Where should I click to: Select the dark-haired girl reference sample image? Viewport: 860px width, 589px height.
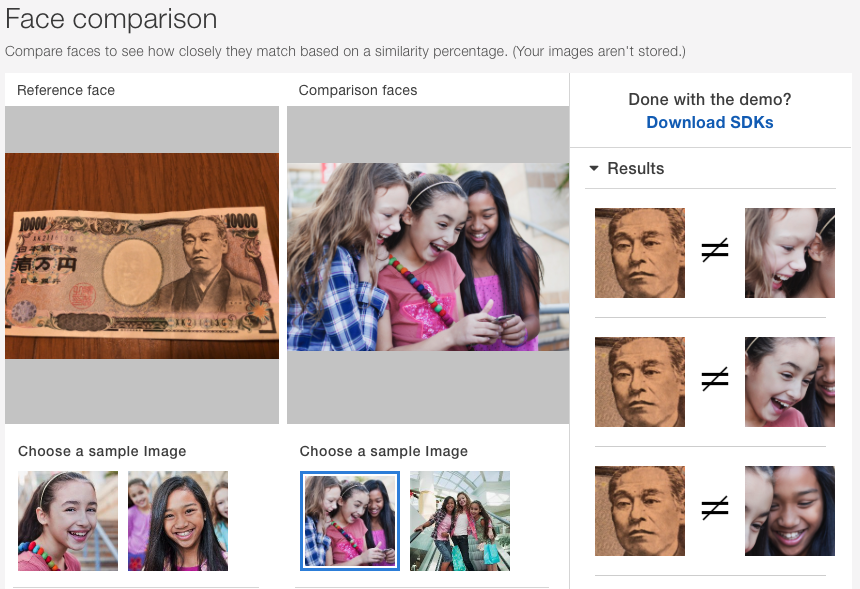coord(178,520)
